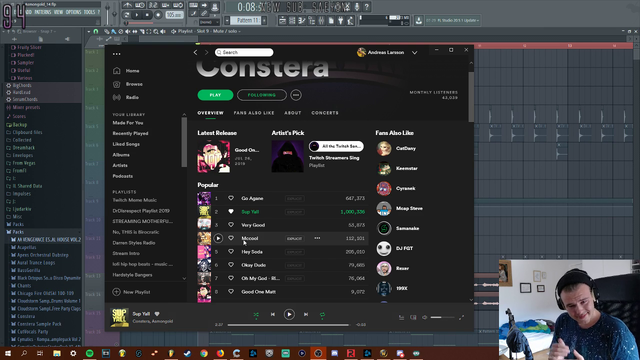Screen dimensions: 640x360
Task: Open Spotify from the Windows taskbar
Action: tap(89, 353)
